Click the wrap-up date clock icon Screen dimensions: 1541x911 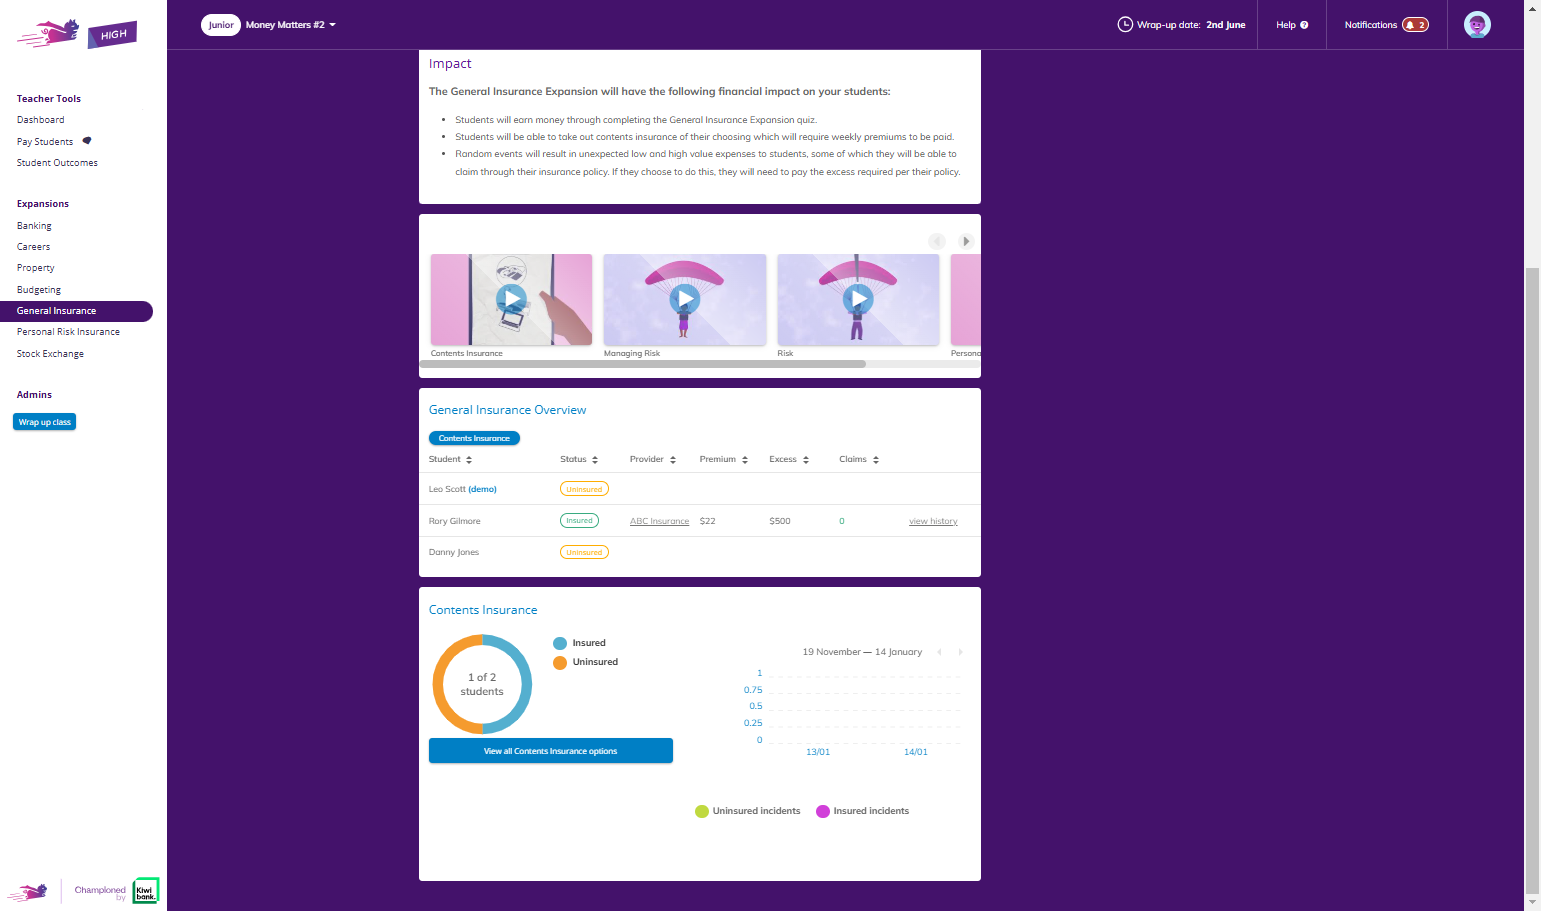(1125, 24)
